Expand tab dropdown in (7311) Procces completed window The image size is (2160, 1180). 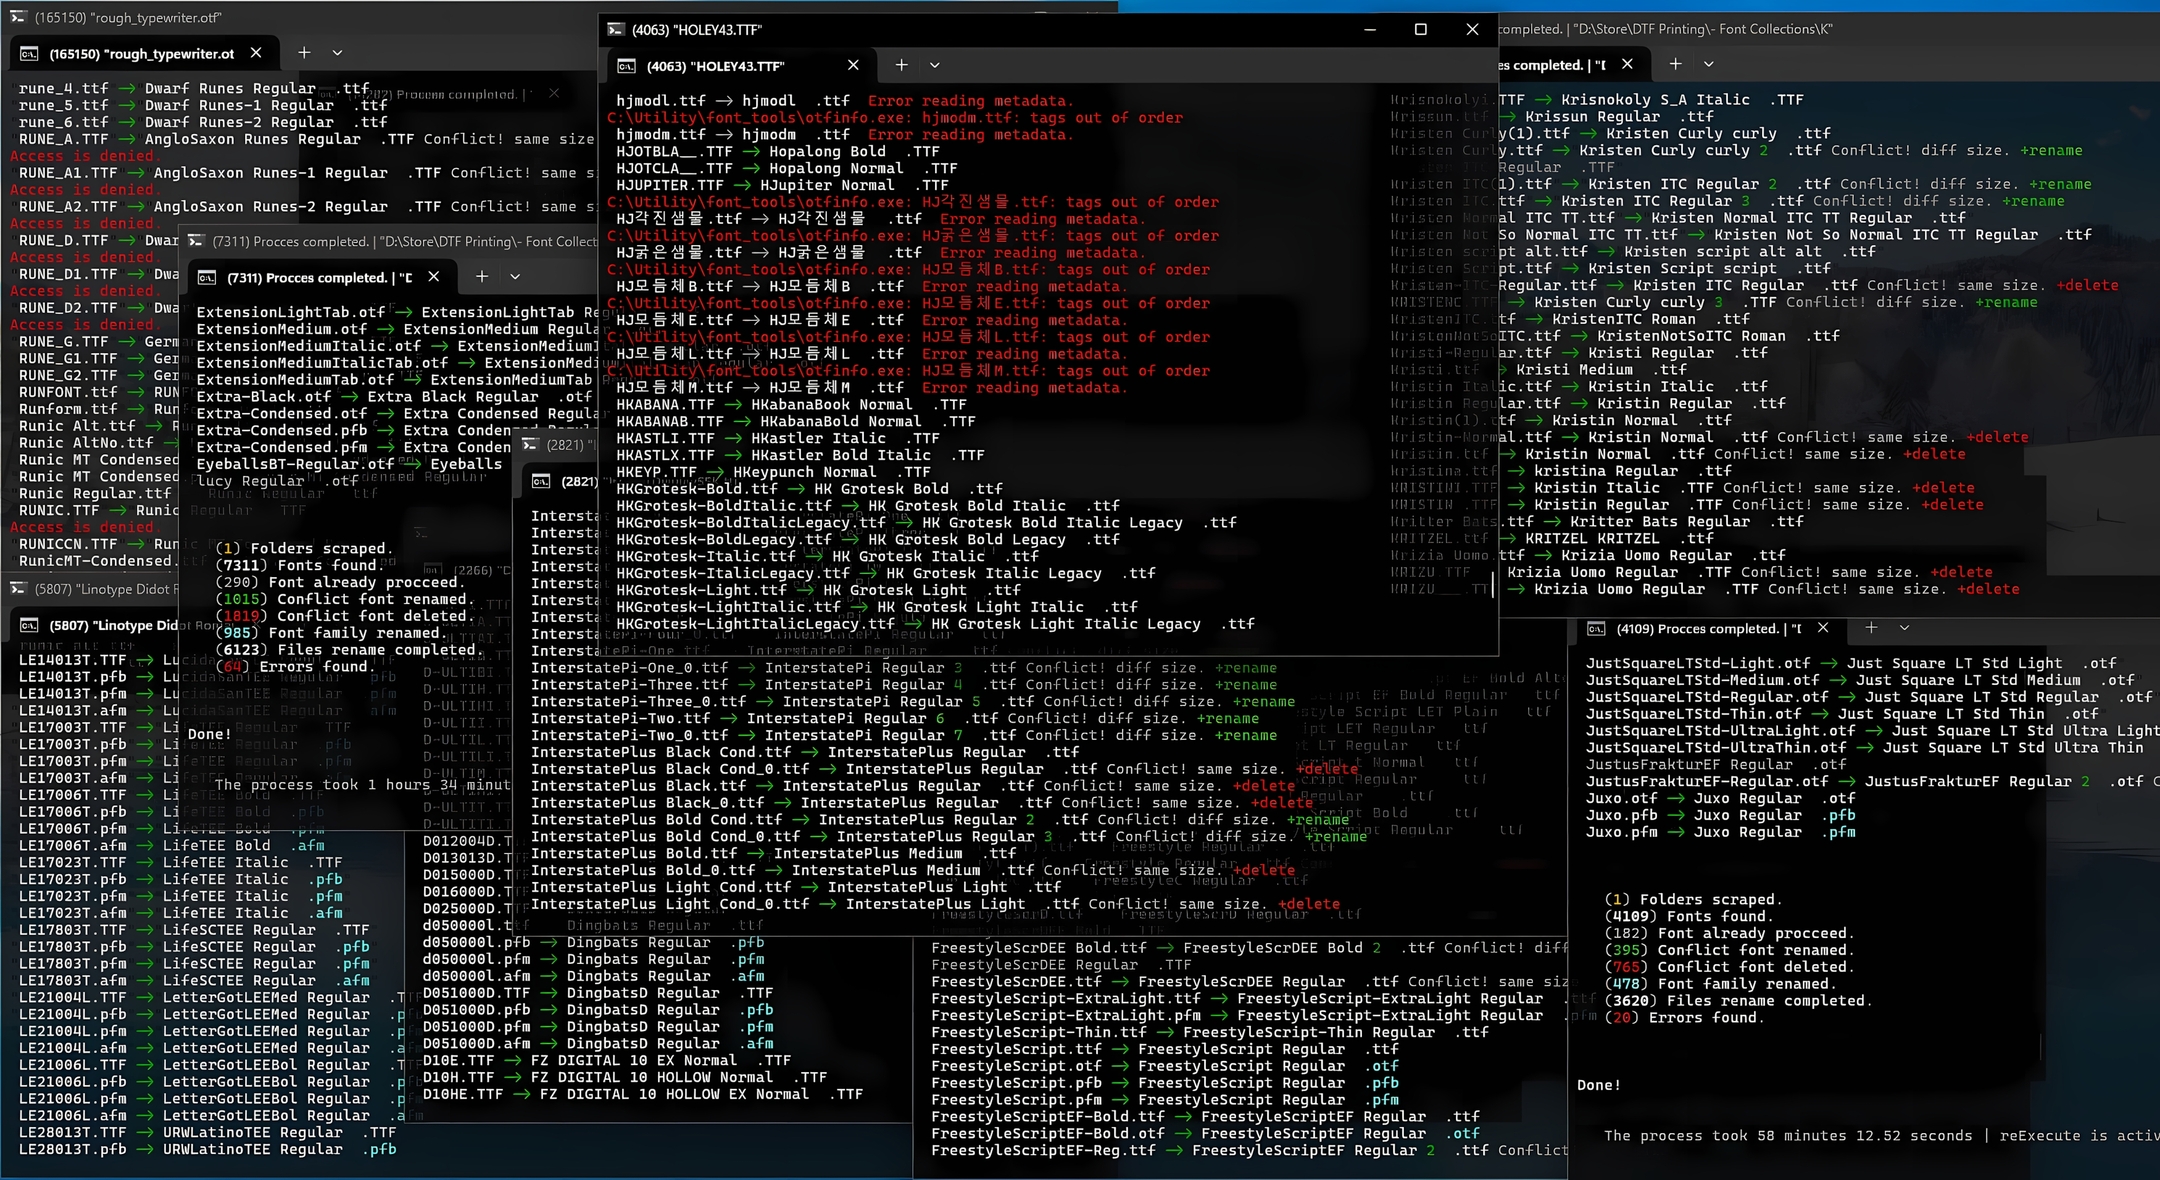514,277
